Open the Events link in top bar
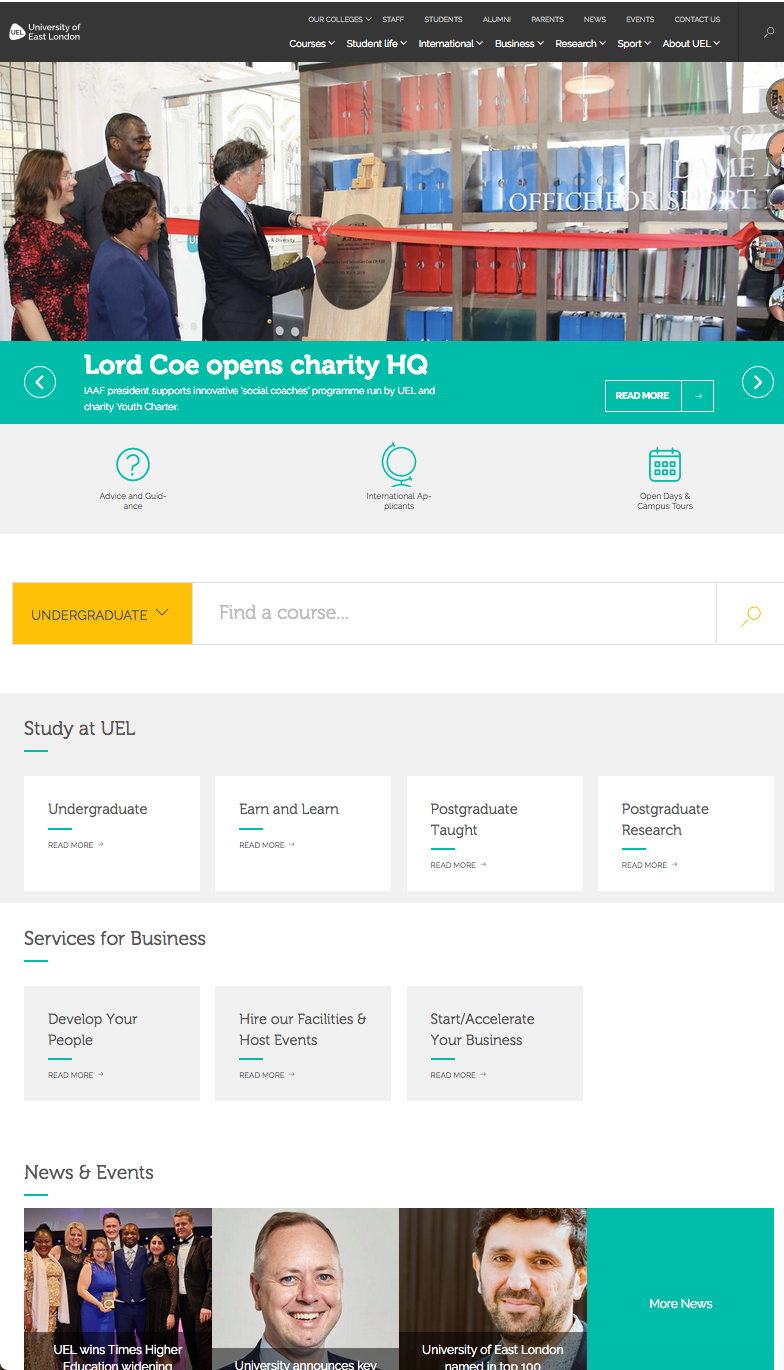Viewport: 784px width, 1370px height. [640, 19]
